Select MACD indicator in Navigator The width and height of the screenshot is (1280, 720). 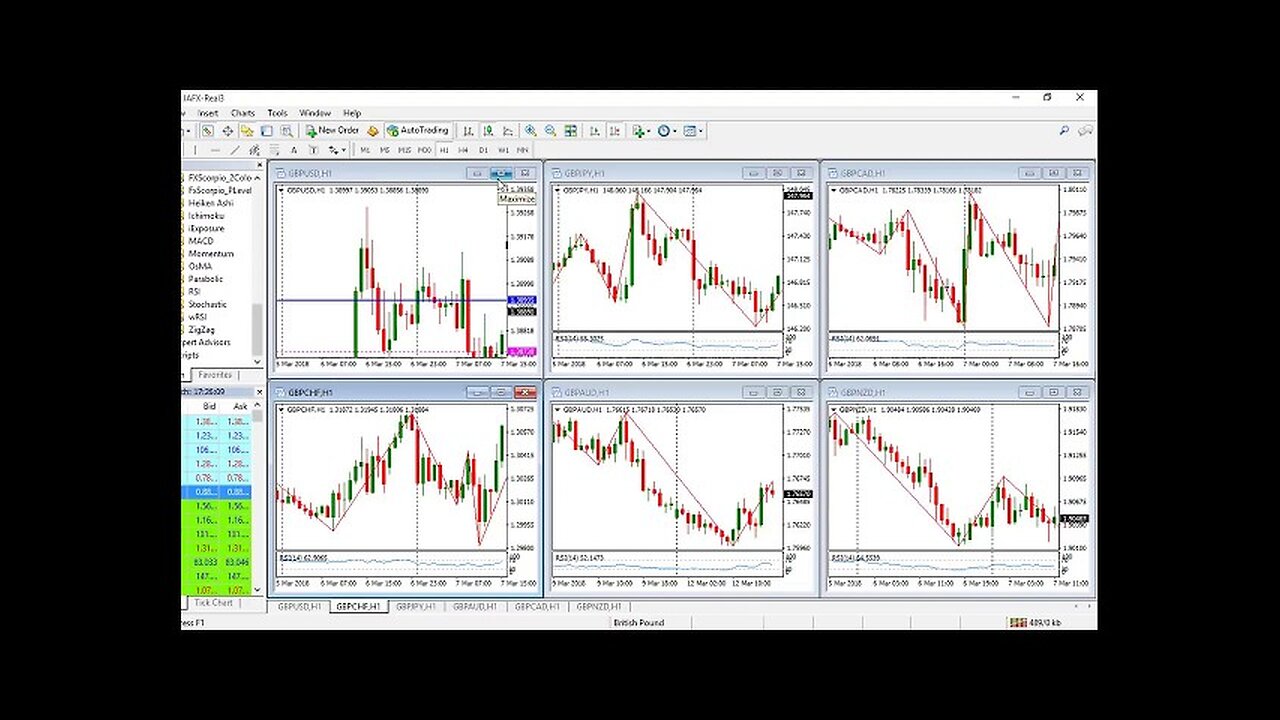[x=200, y=241]
